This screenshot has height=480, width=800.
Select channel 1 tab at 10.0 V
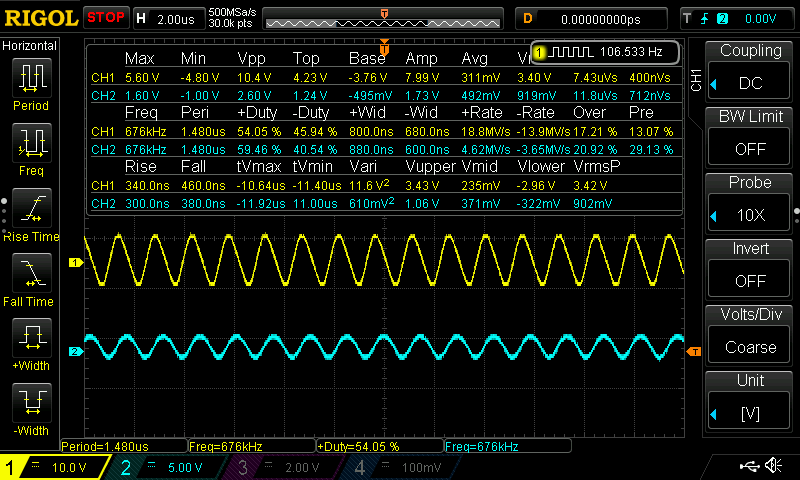tap(54, 467)
